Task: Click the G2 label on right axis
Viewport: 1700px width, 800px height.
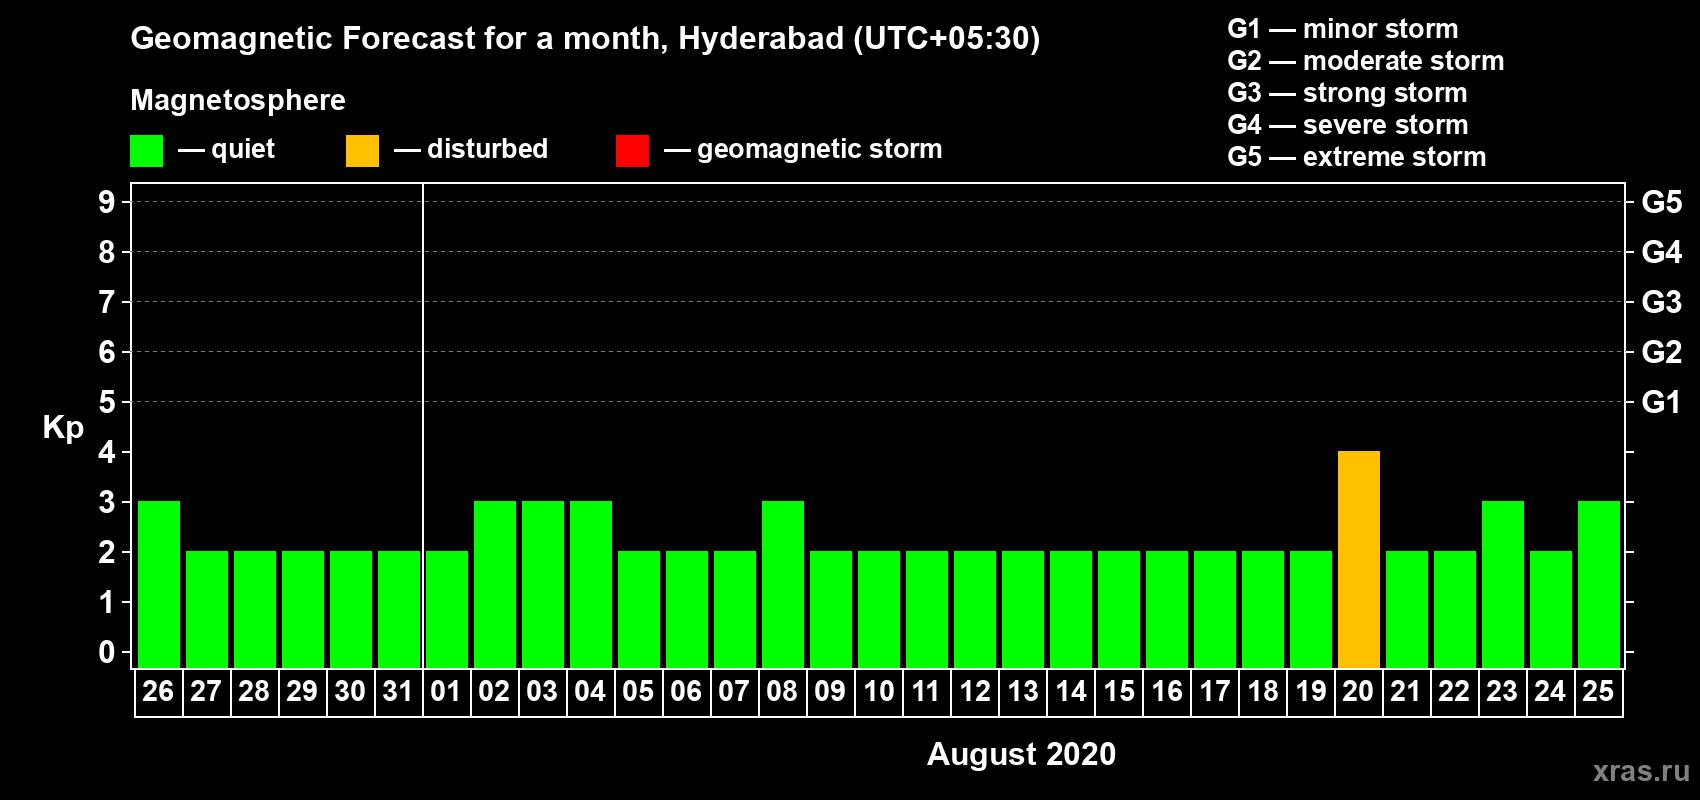Action: 1662,352
